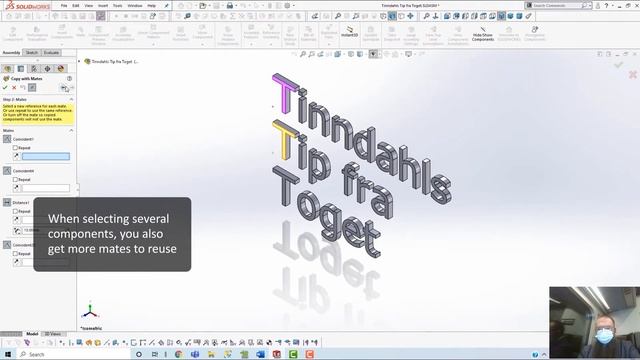The image size is (640, 360).
Task: Toggle the keep-visible pin in property manager
Action: 32,87
